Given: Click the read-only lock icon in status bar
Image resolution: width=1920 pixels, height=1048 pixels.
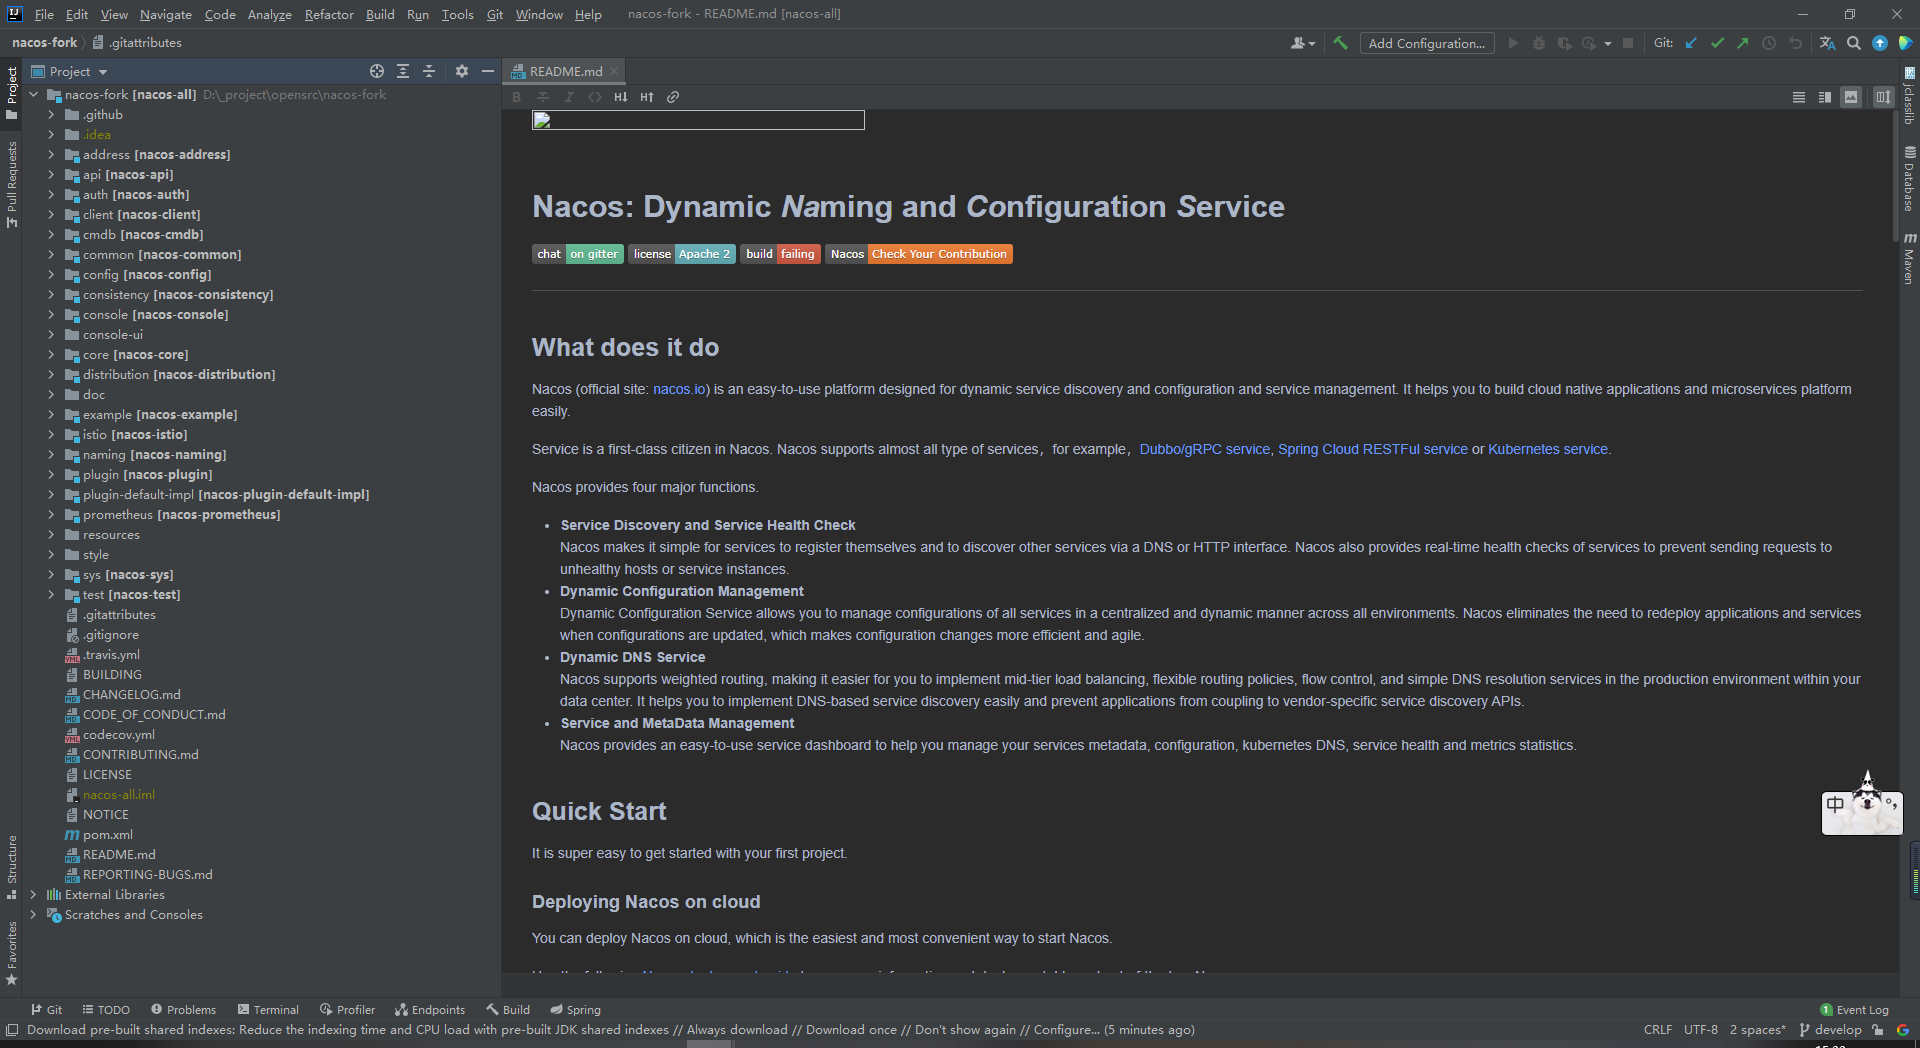Looking at the screenshot, I should [1878, 1030].
